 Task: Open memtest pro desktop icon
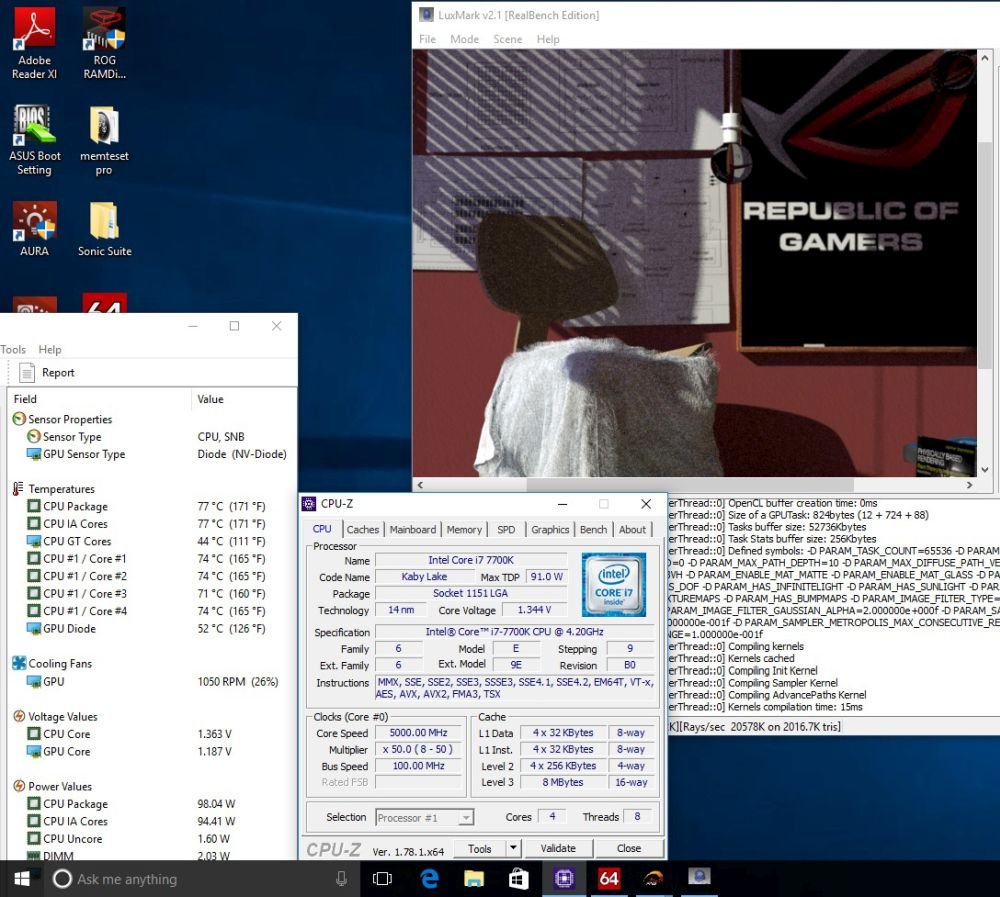click(x=104, y=140)
